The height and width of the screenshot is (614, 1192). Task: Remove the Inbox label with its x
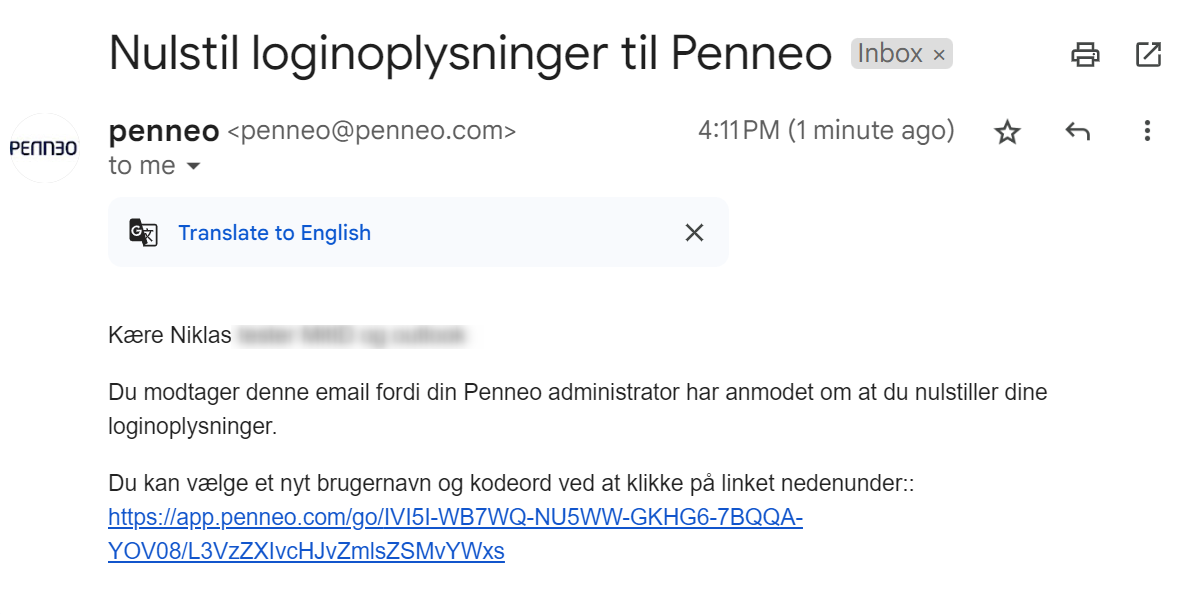click(939, 55)
